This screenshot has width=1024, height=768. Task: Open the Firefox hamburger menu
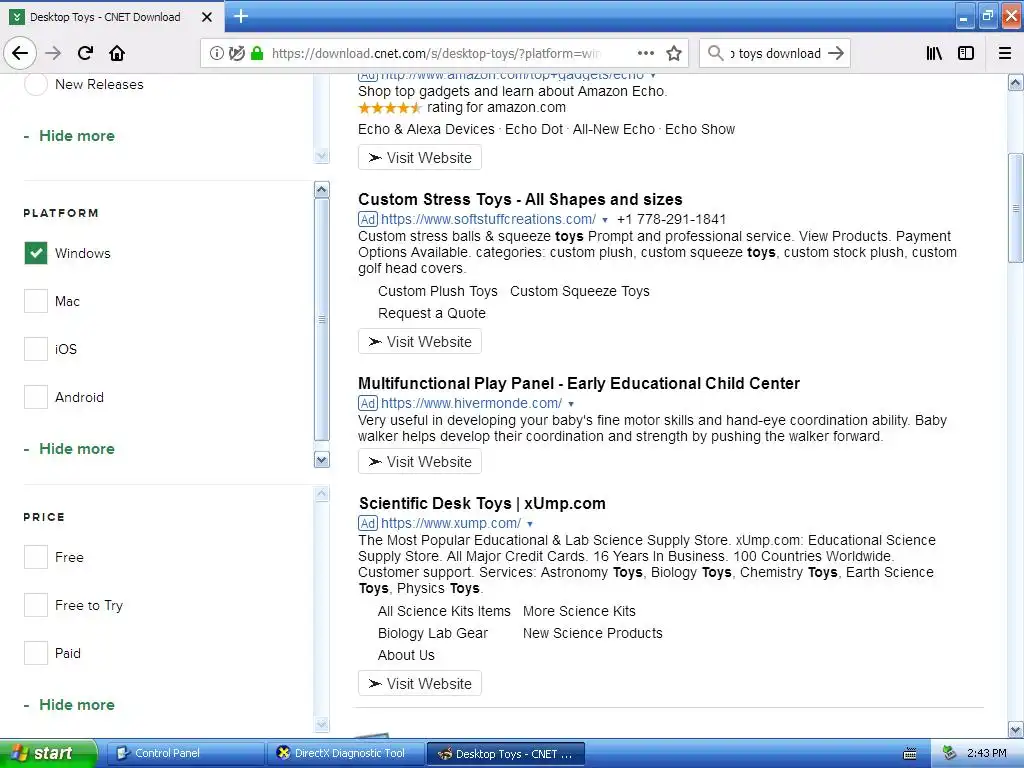(1005, 53)
